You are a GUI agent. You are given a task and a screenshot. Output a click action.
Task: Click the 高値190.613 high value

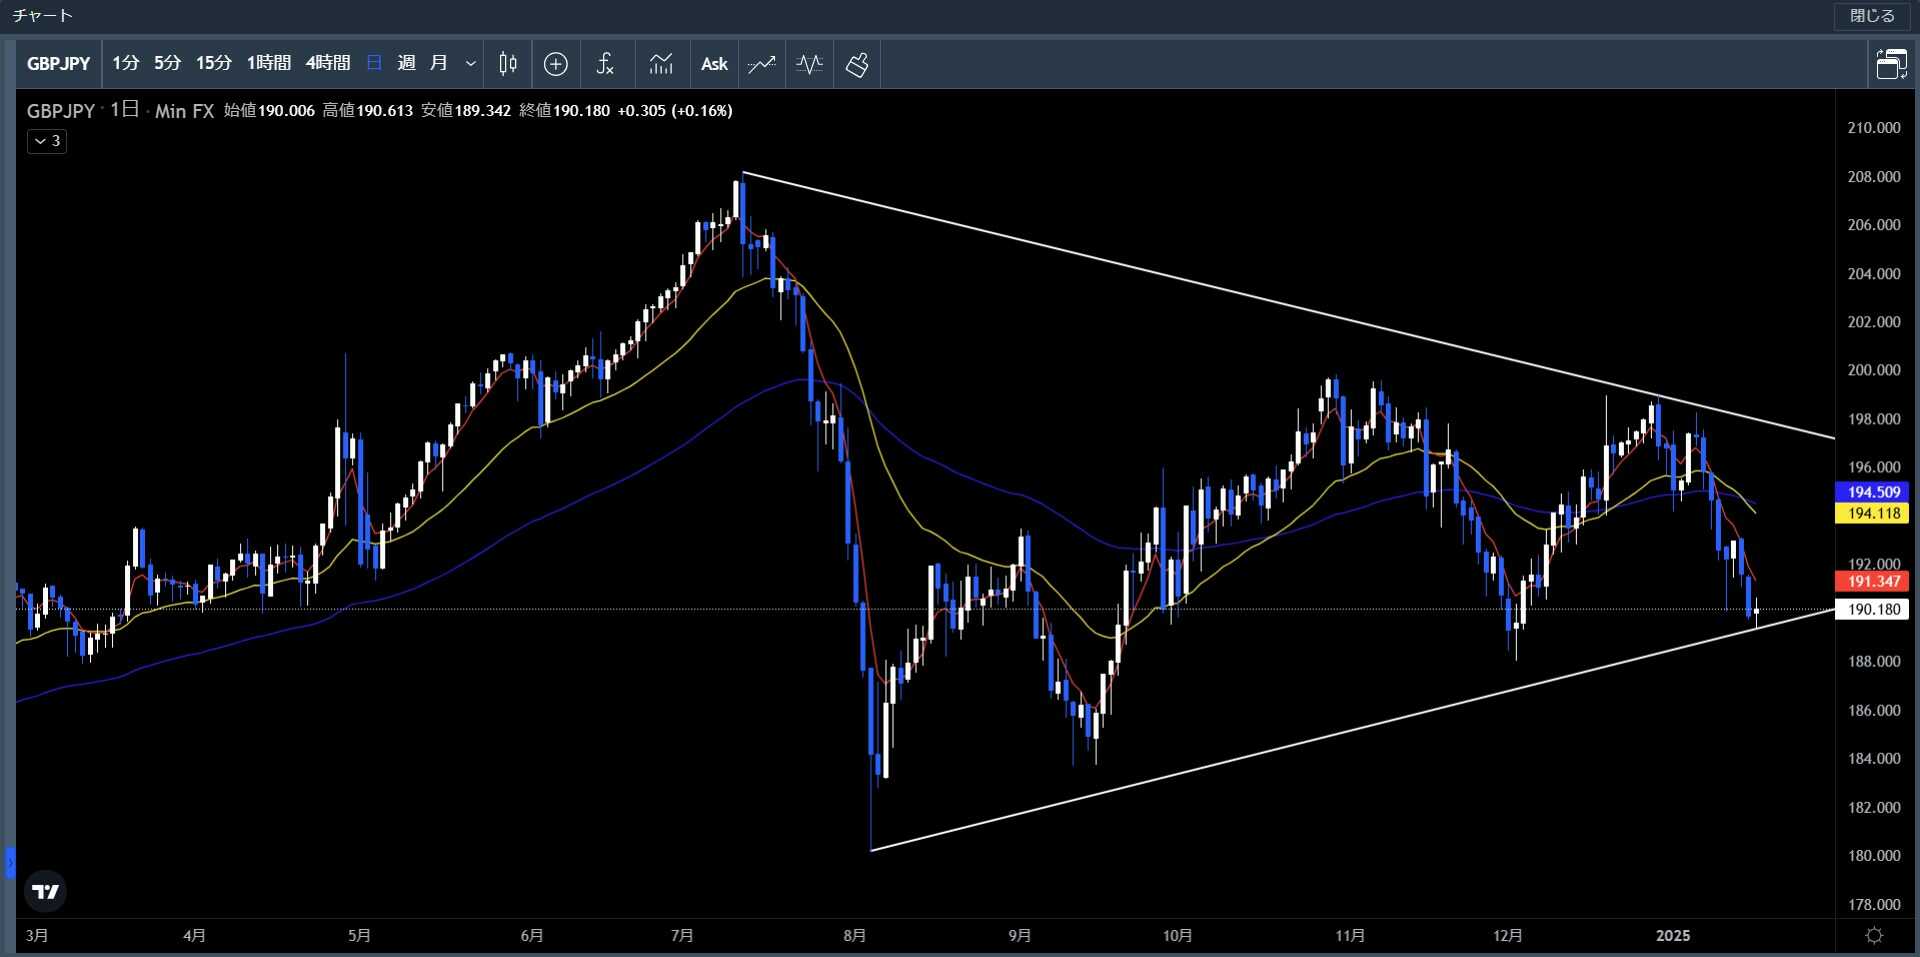pyautogui.click(x=367, y=111)
